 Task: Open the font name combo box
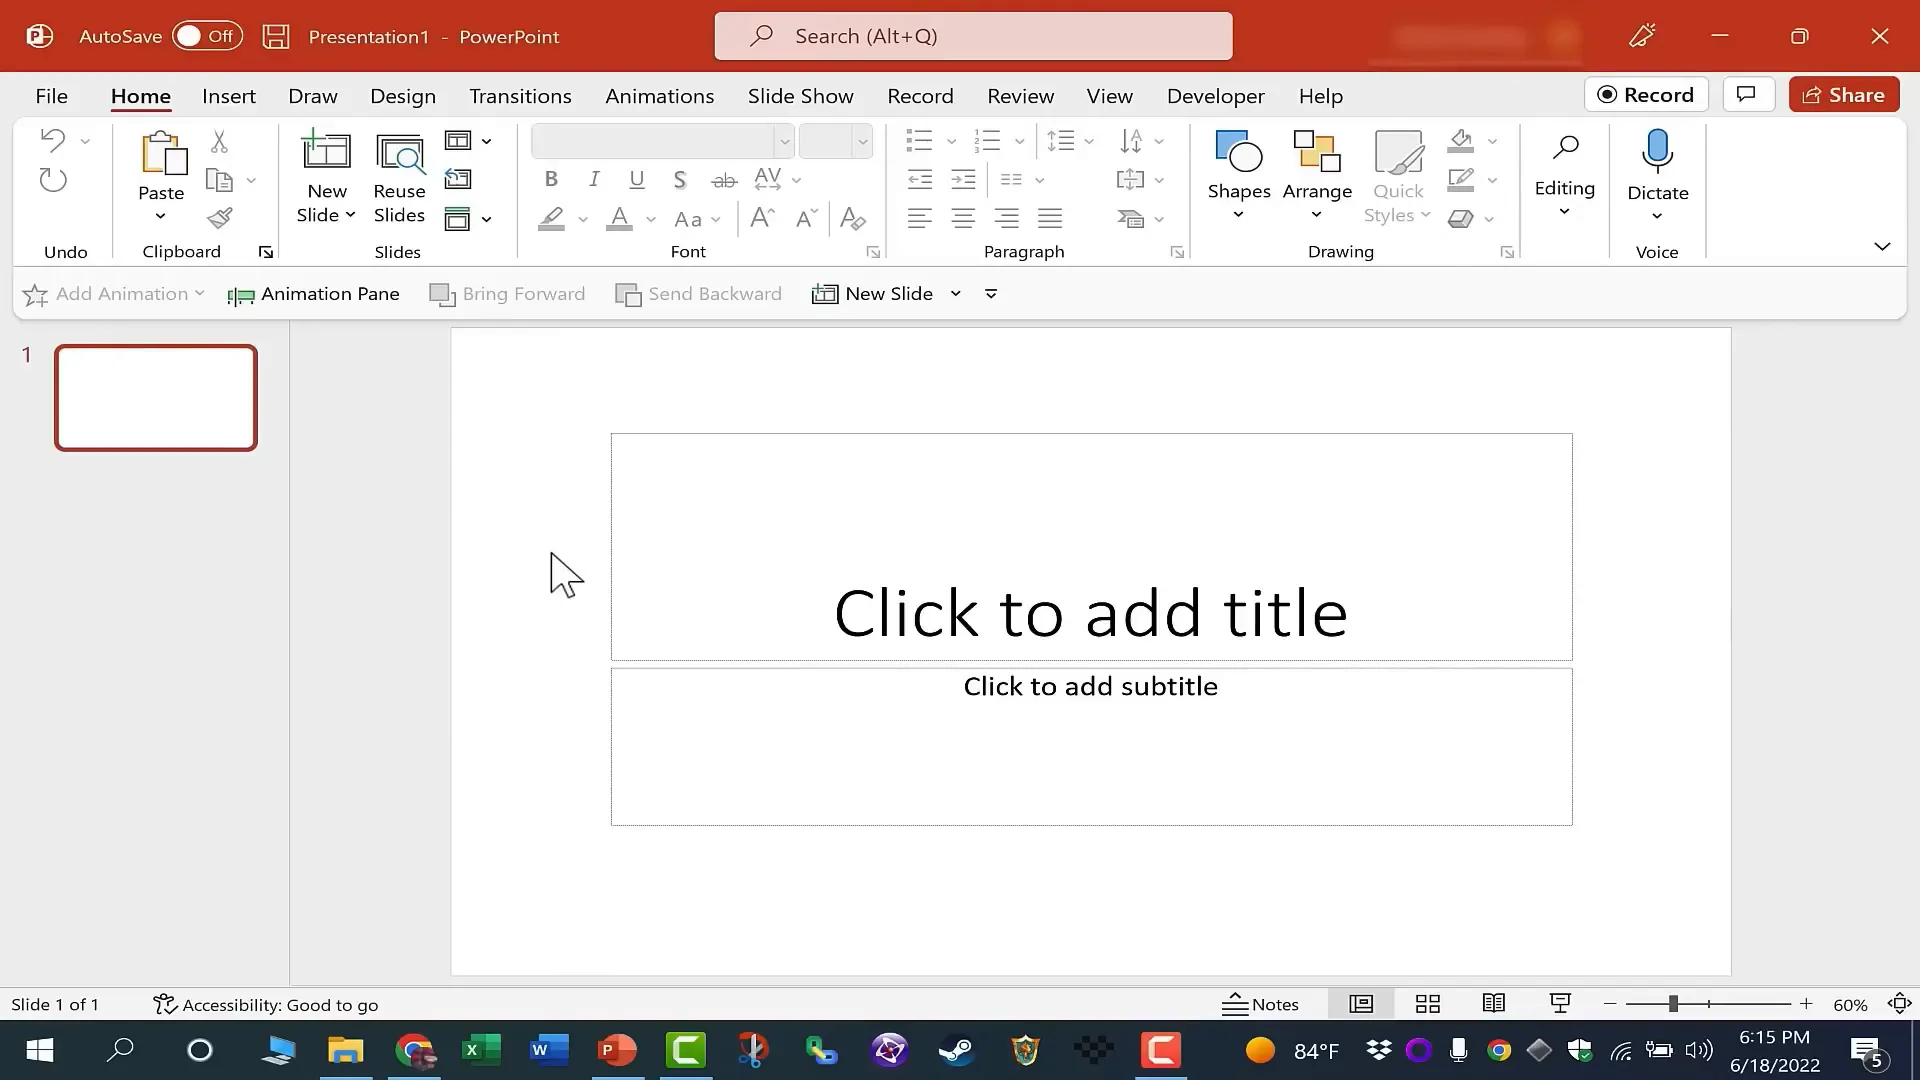(x=663, y=141)
